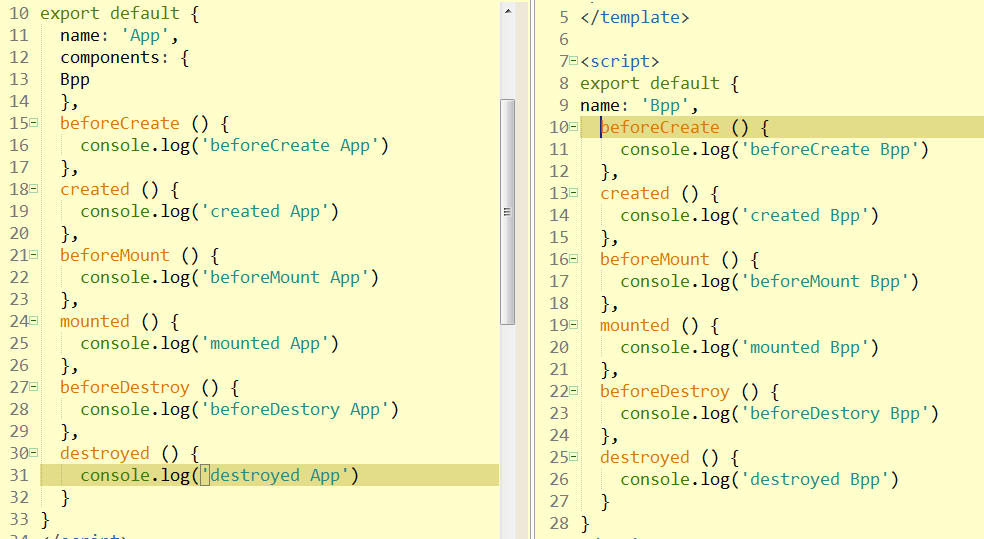Click the 'Bpp' name string on right line 9

coord(665,105)
